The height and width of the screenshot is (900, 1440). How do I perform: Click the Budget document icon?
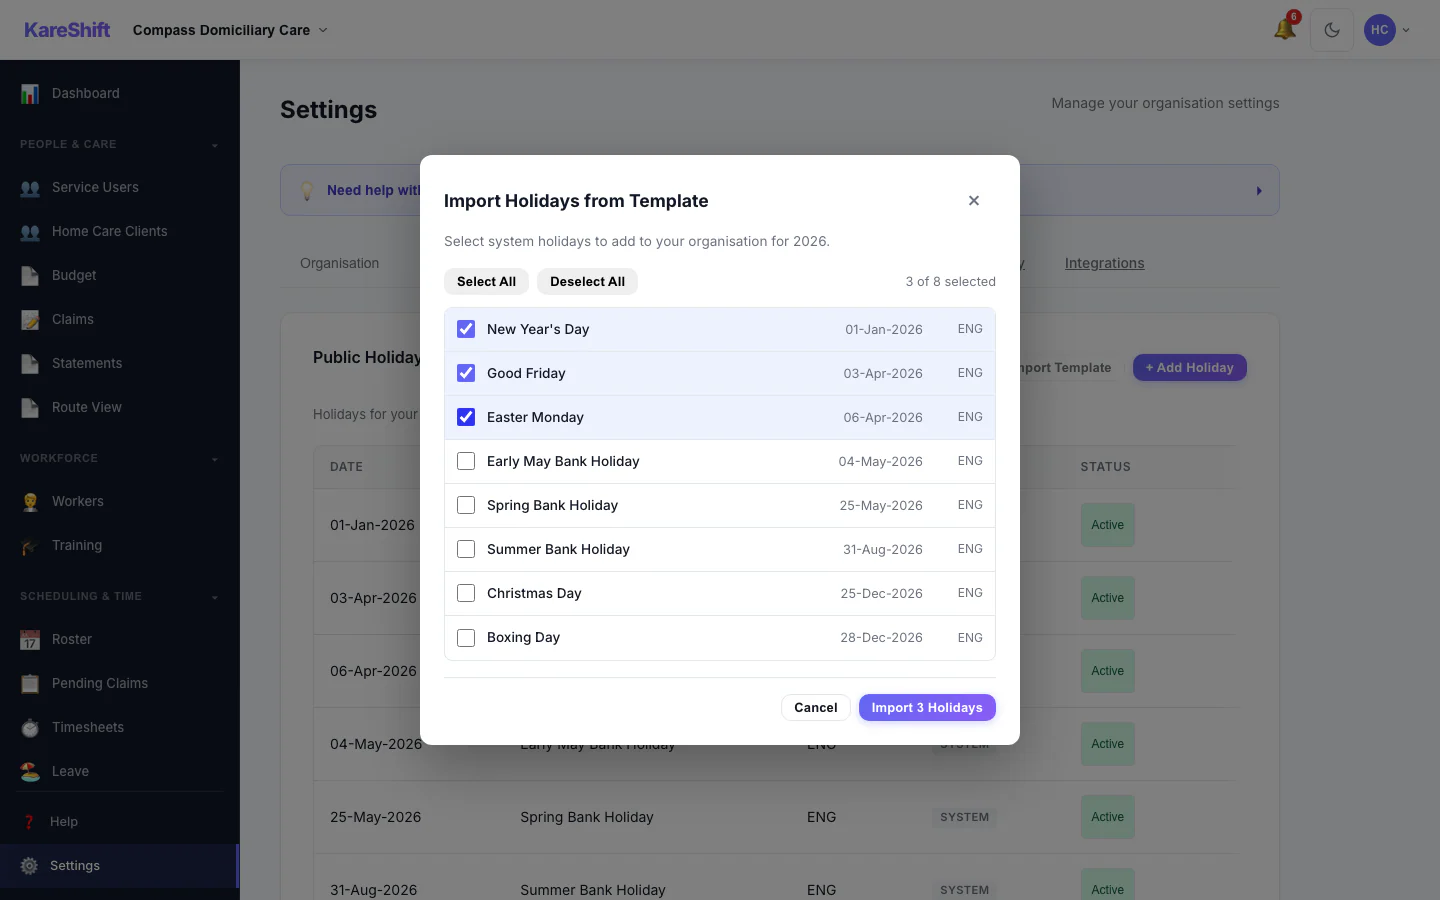30,276
